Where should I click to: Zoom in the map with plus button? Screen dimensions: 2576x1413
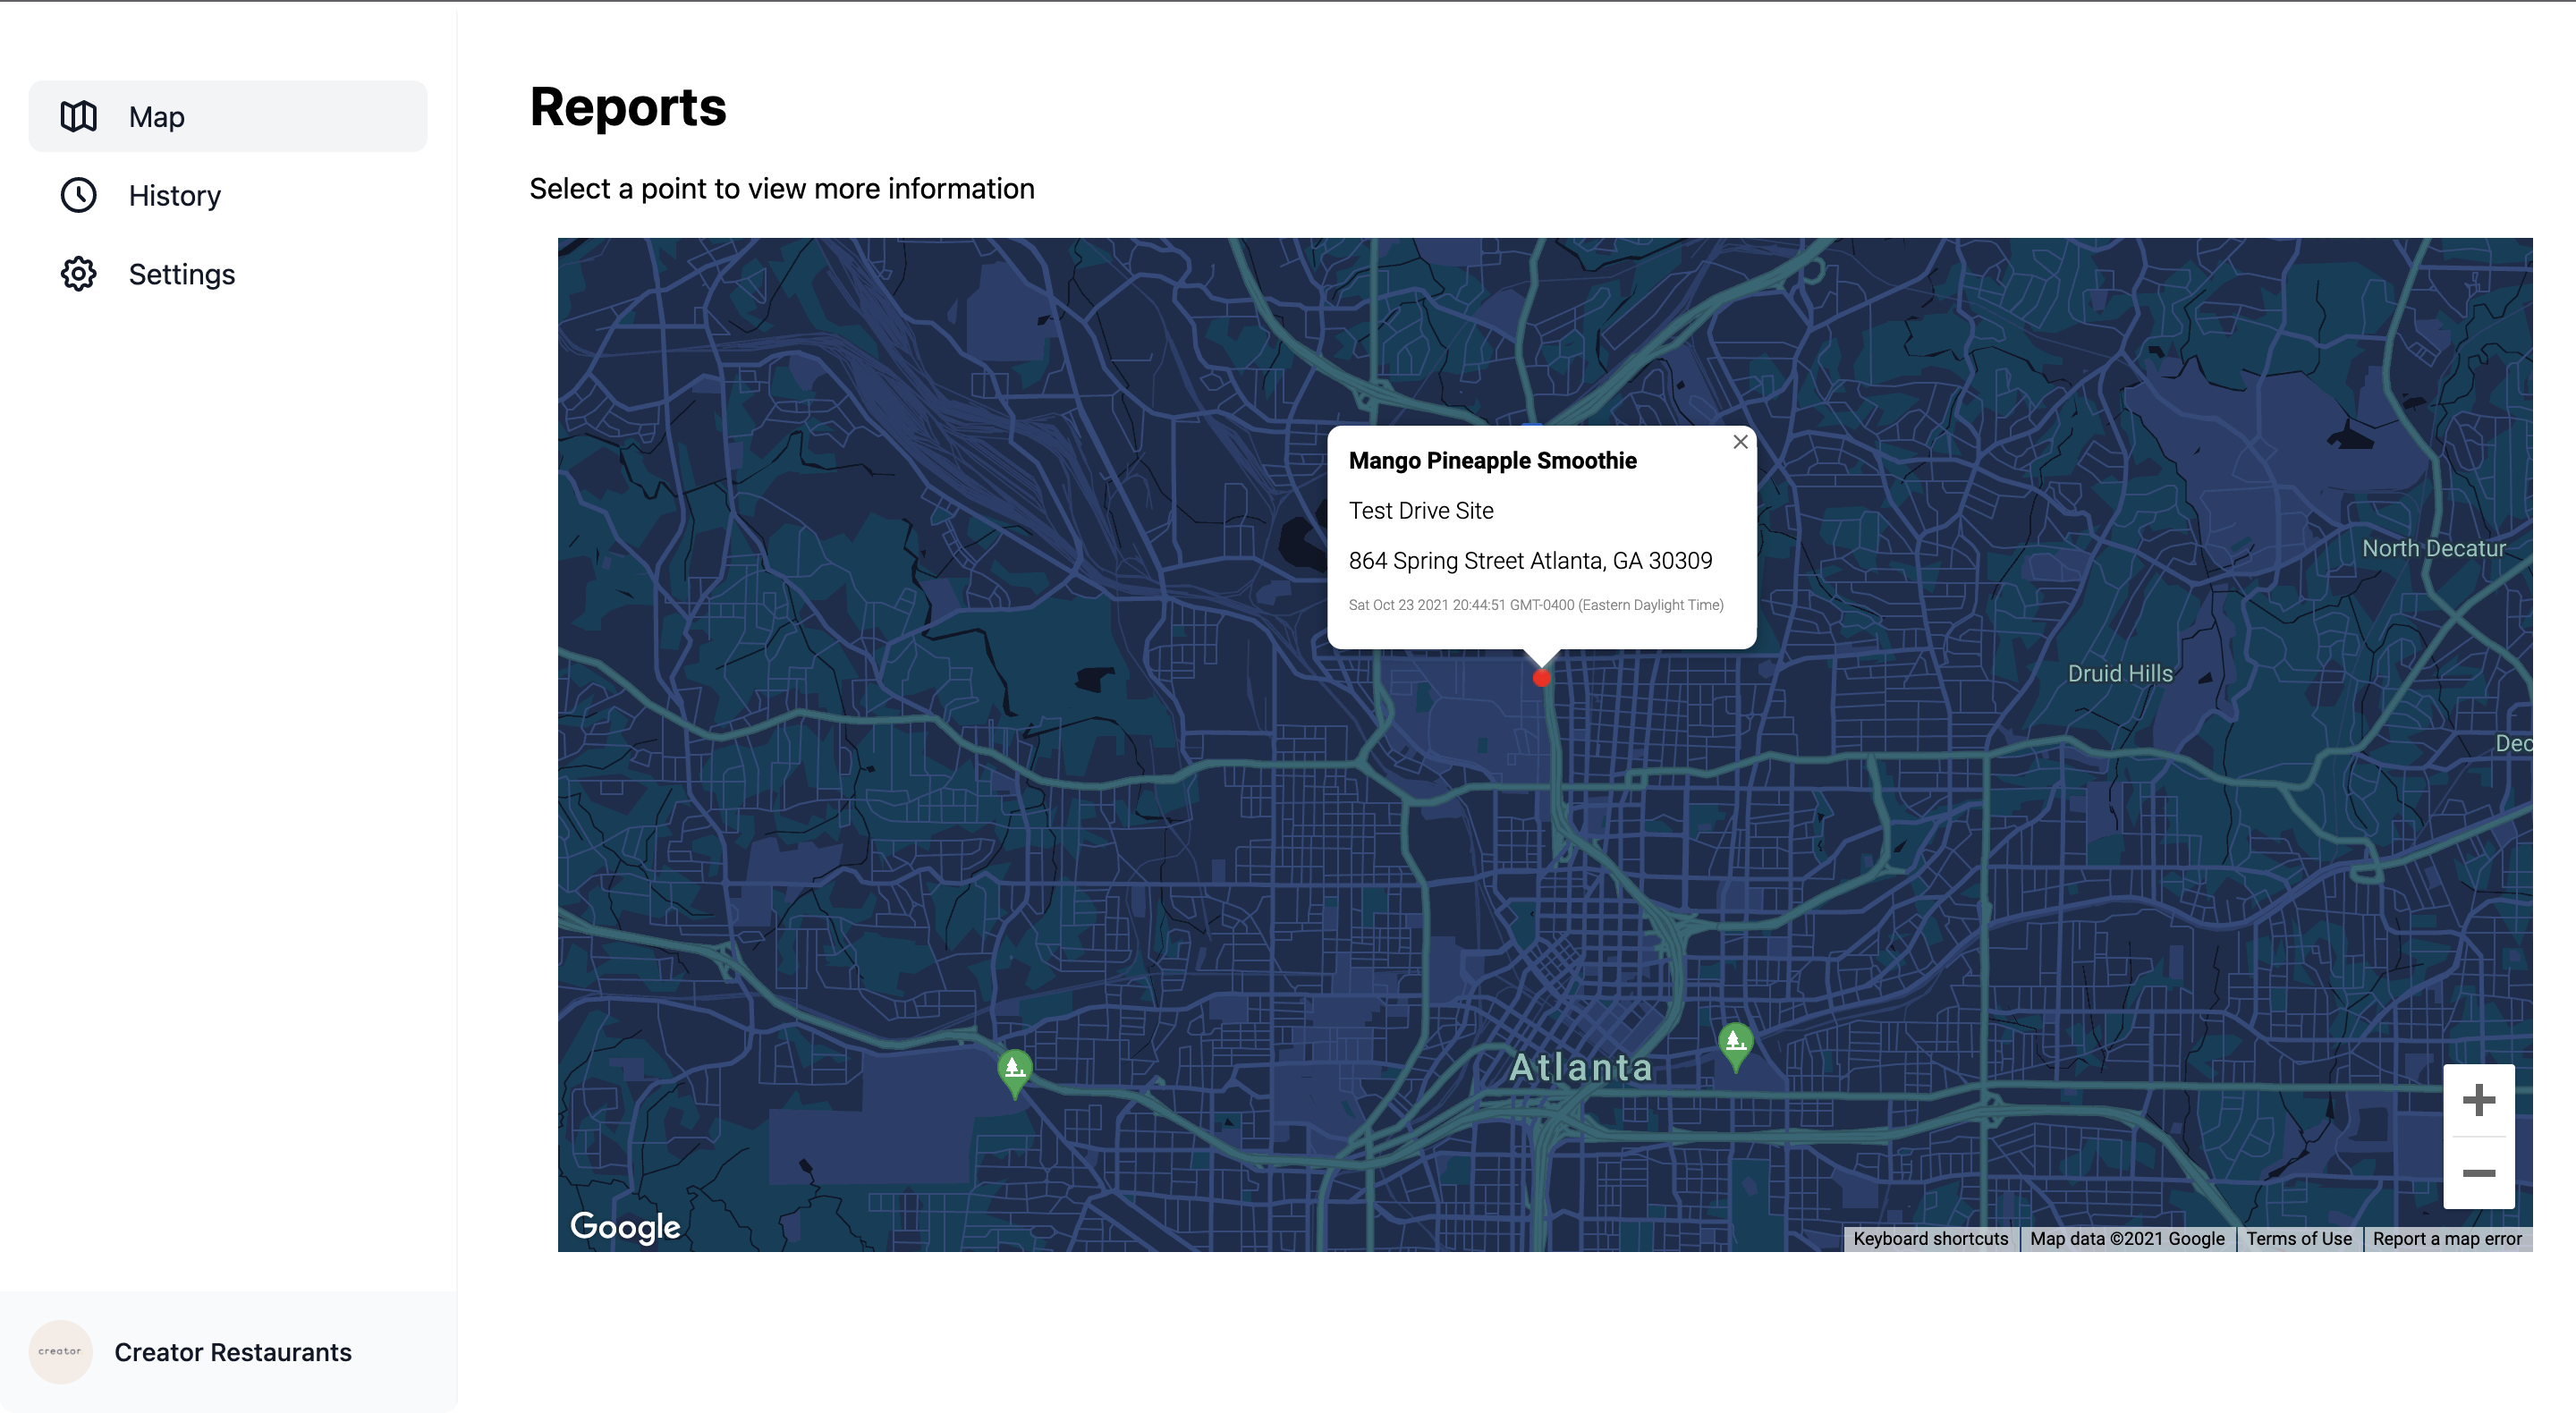pyautogui.click(x=2478, y=1101)
